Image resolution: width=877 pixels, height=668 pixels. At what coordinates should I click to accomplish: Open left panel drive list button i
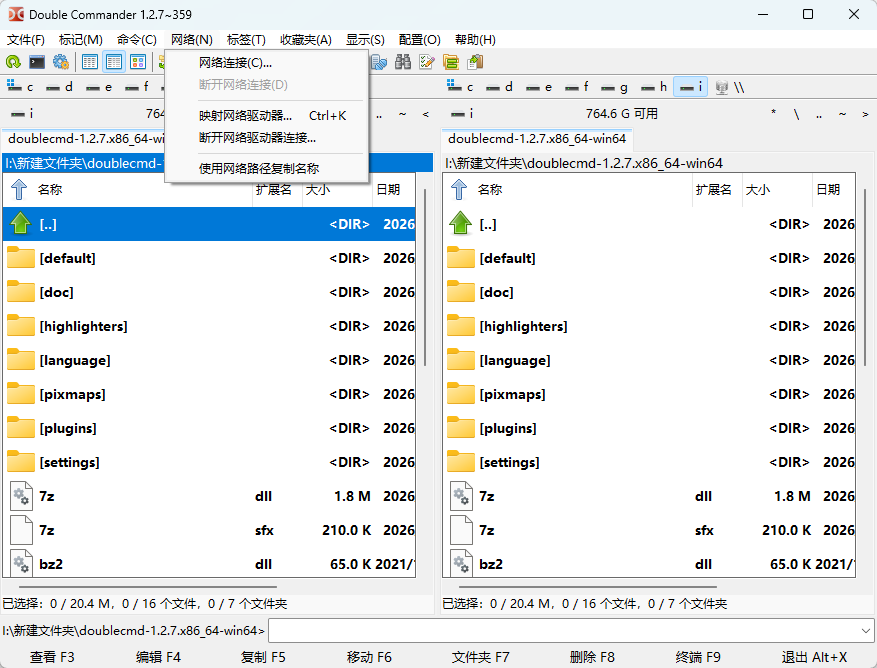pyautogui.click(x=22, y=114)
